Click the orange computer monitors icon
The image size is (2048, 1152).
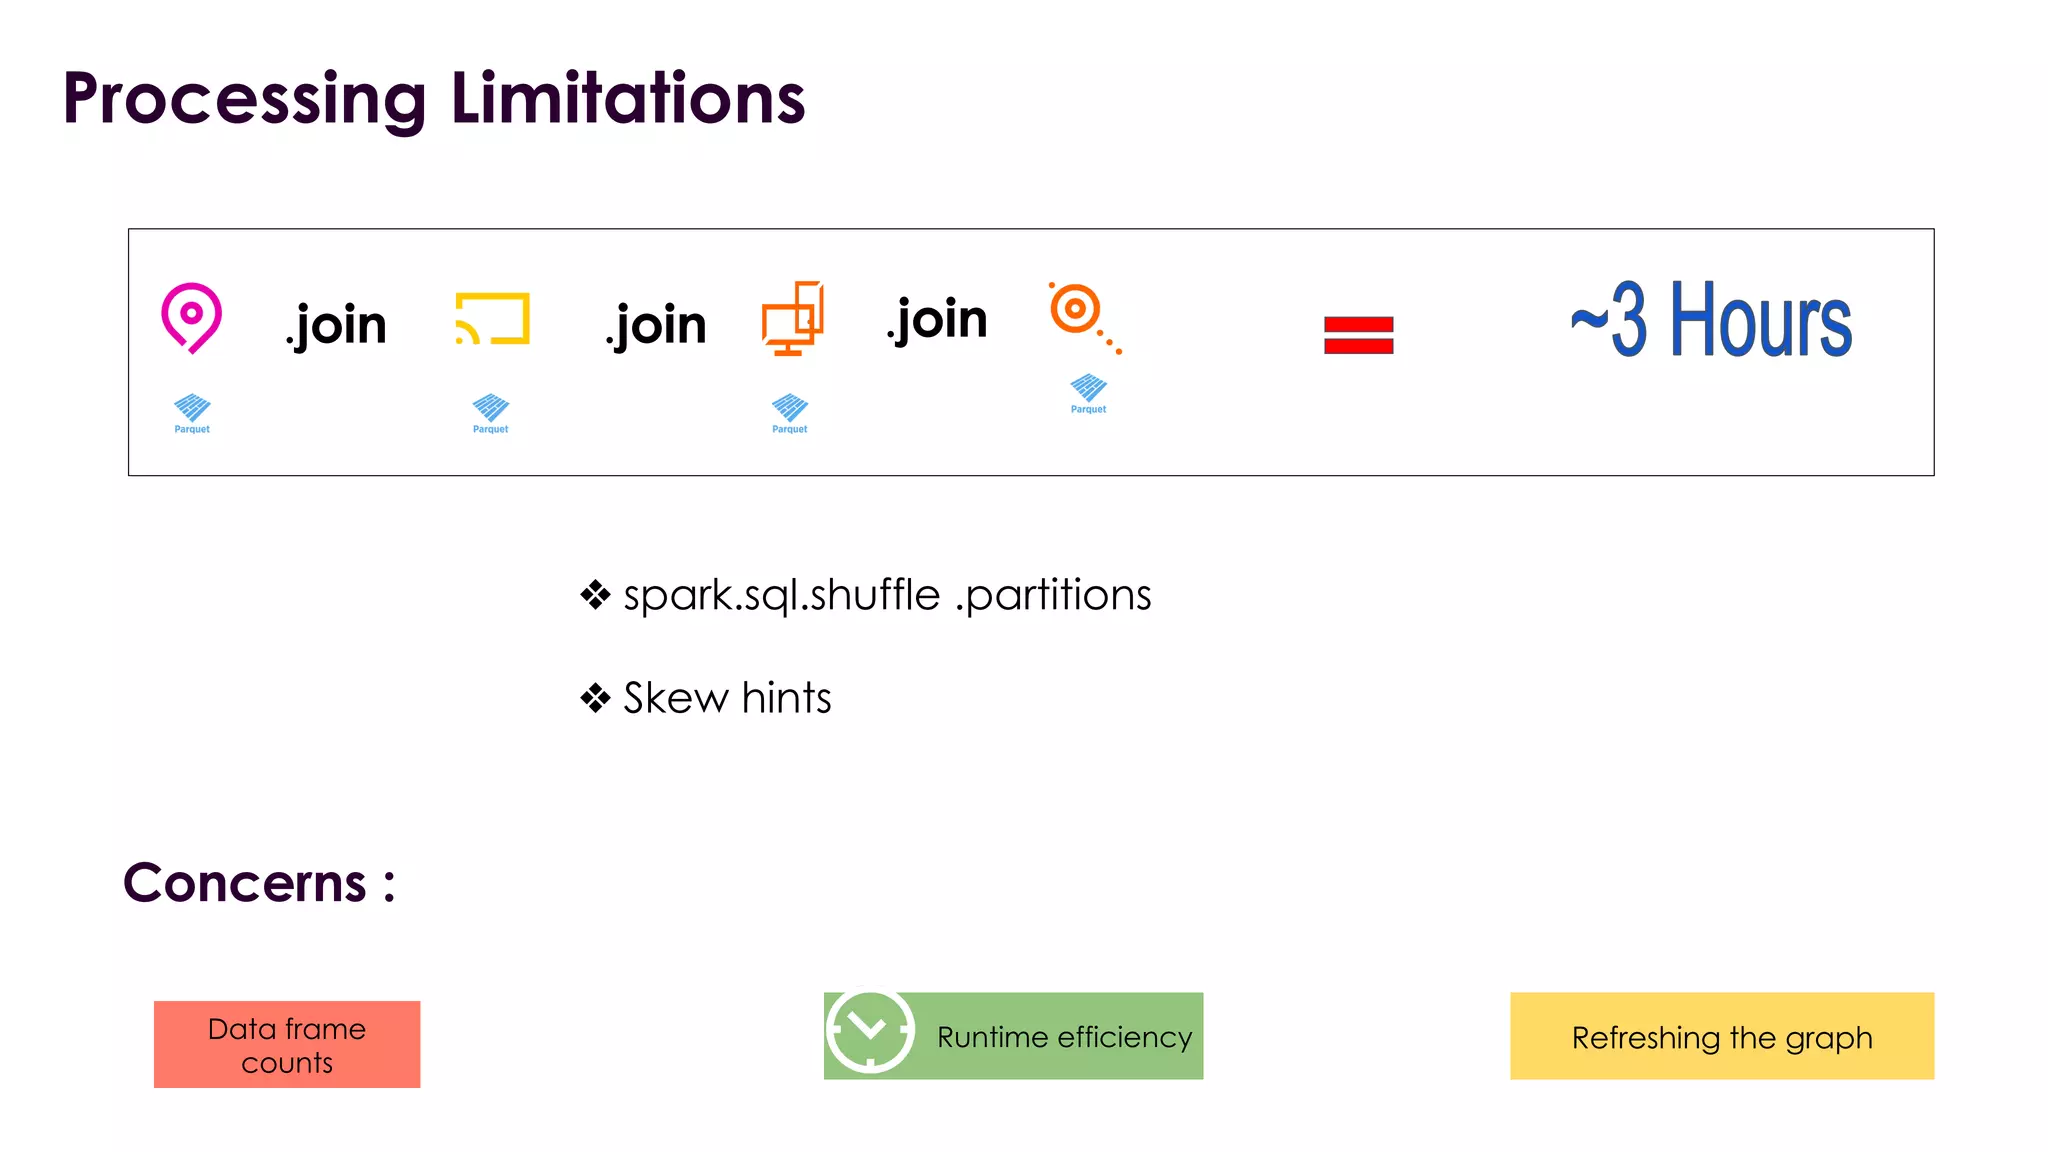tap(793, 318)
